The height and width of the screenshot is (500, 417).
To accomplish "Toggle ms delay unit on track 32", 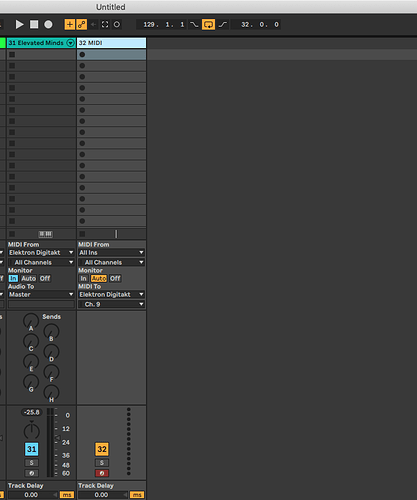I will 137,495.
